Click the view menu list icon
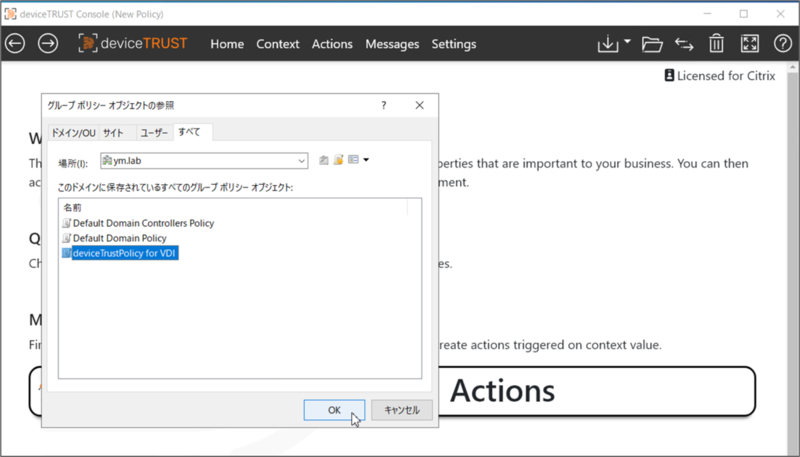This screenshot has width=800, height=457. click(x=354, y=160)
